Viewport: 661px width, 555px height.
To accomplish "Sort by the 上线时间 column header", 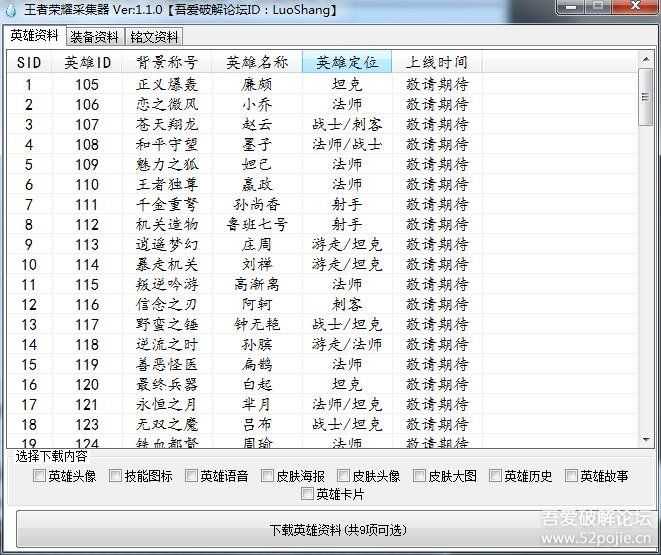I will 437,63.
